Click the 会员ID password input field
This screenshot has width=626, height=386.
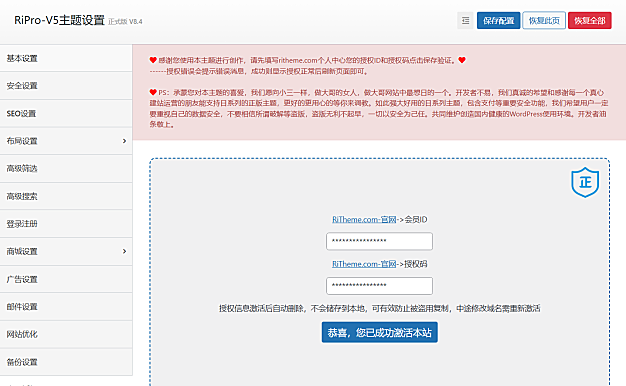click(379, 241)
